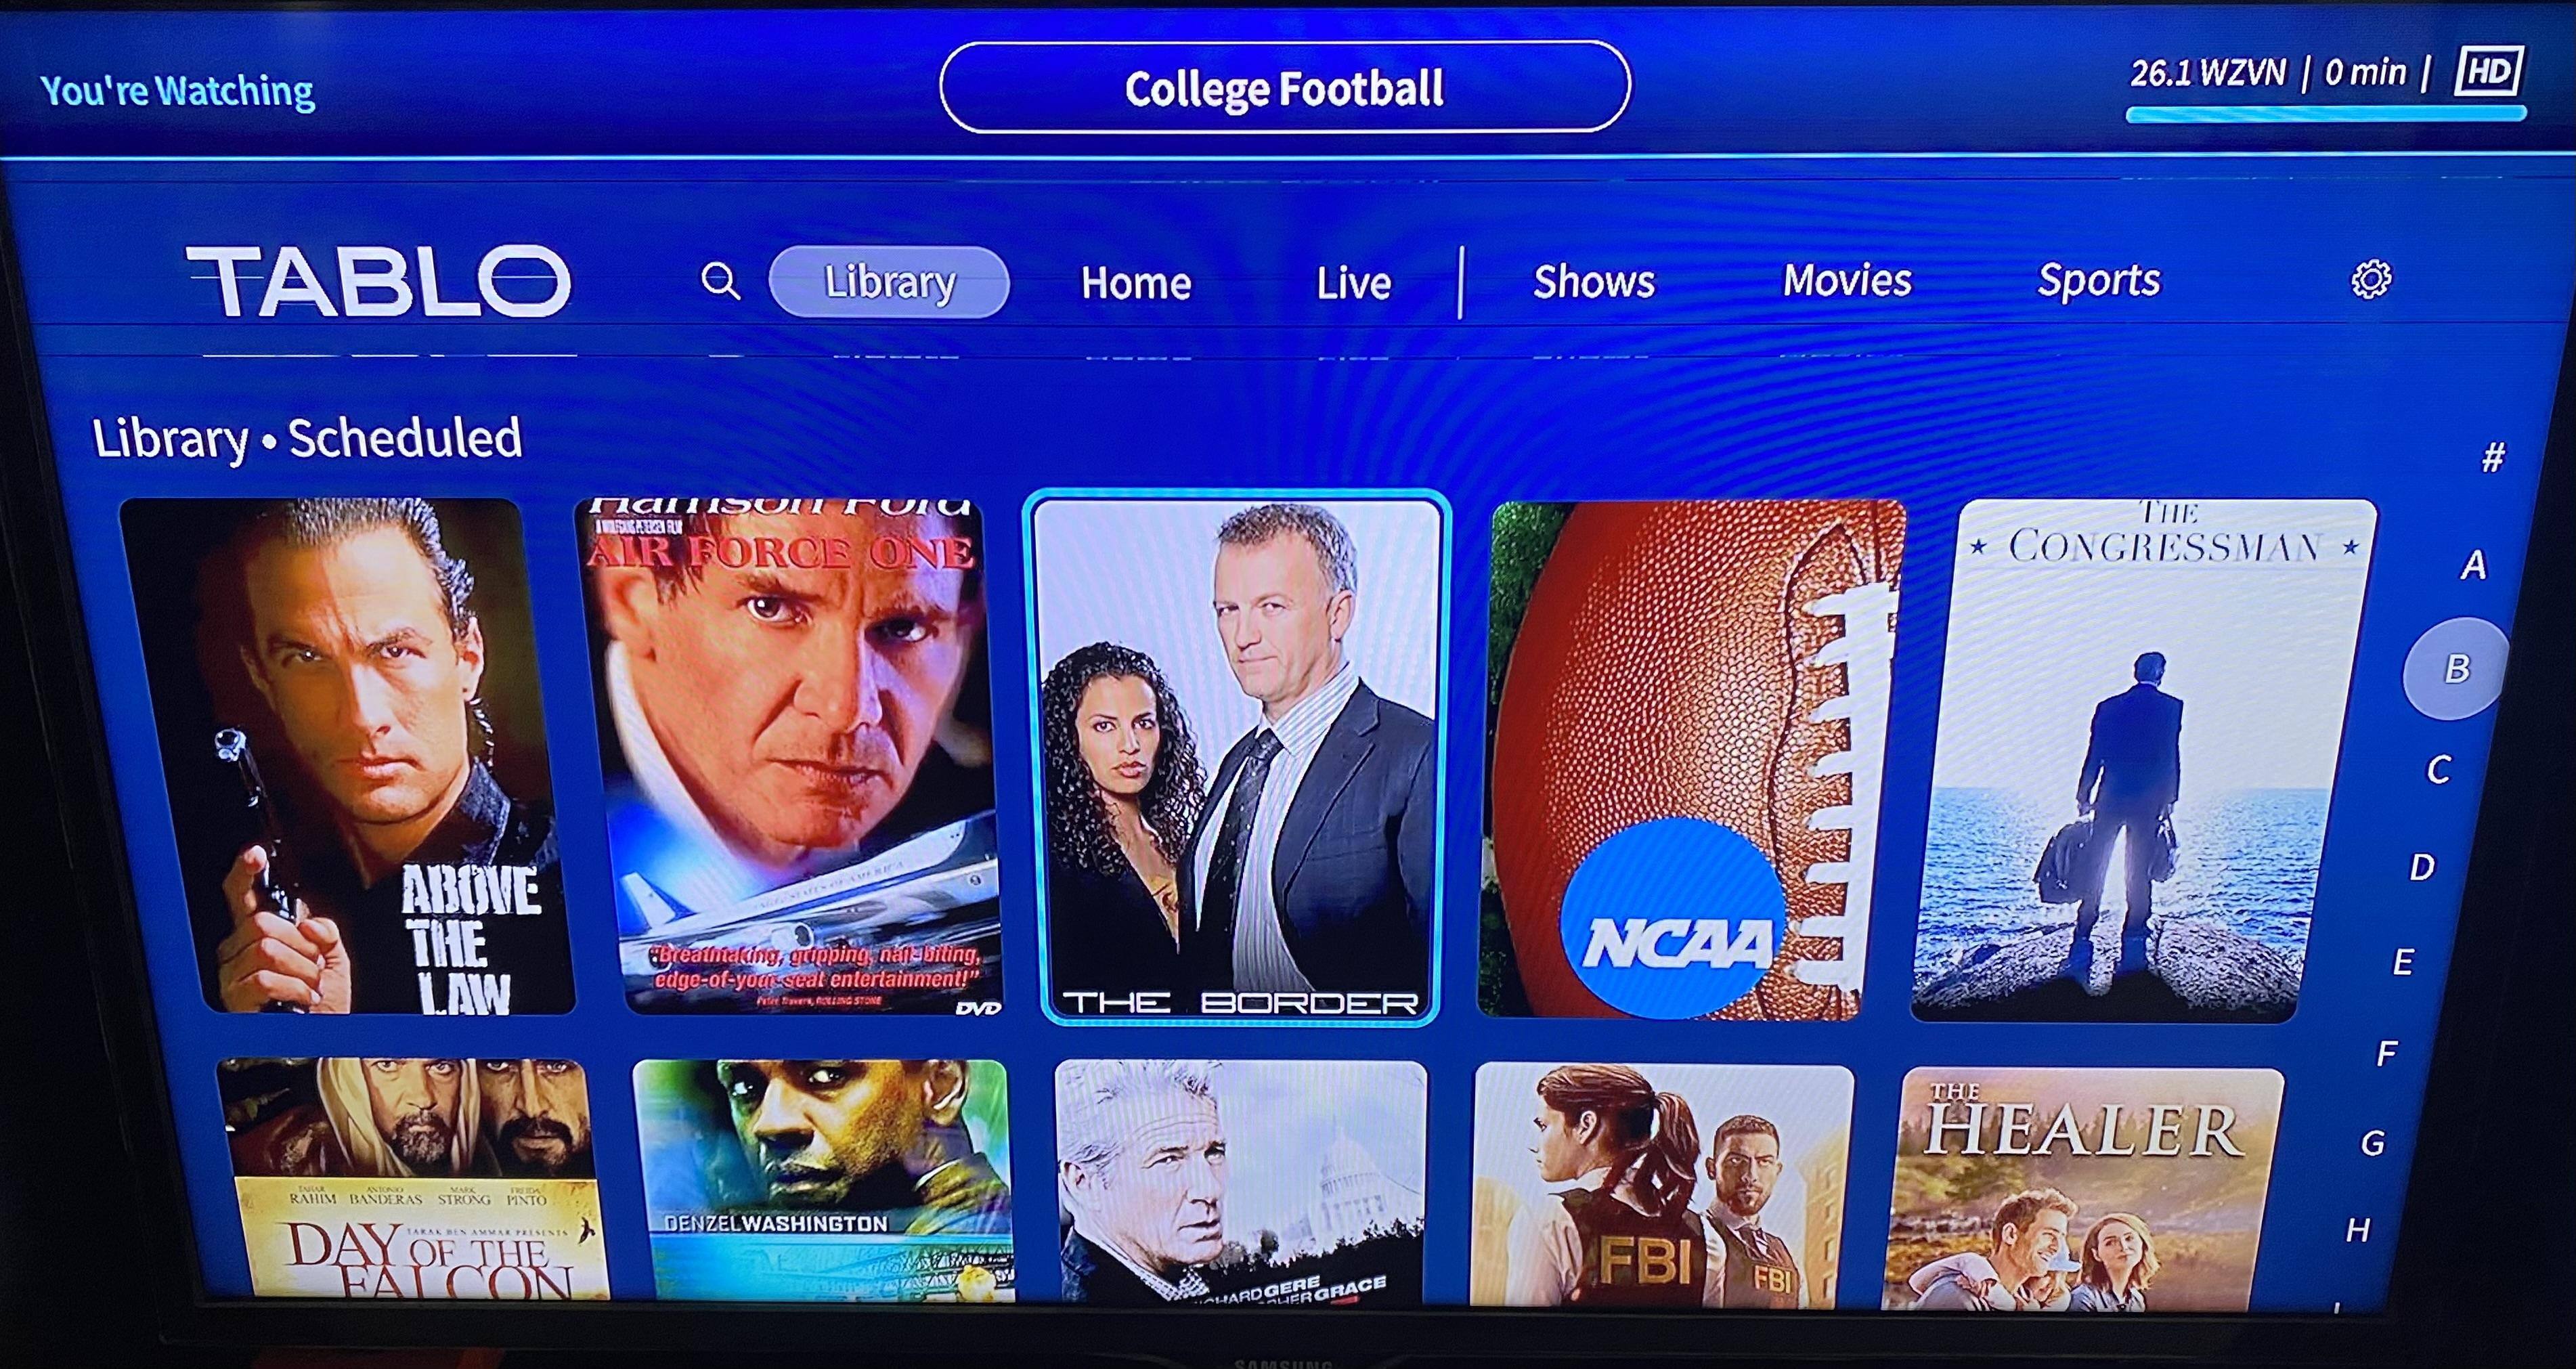Switch to the Library tab

click(x=889, y=282)
